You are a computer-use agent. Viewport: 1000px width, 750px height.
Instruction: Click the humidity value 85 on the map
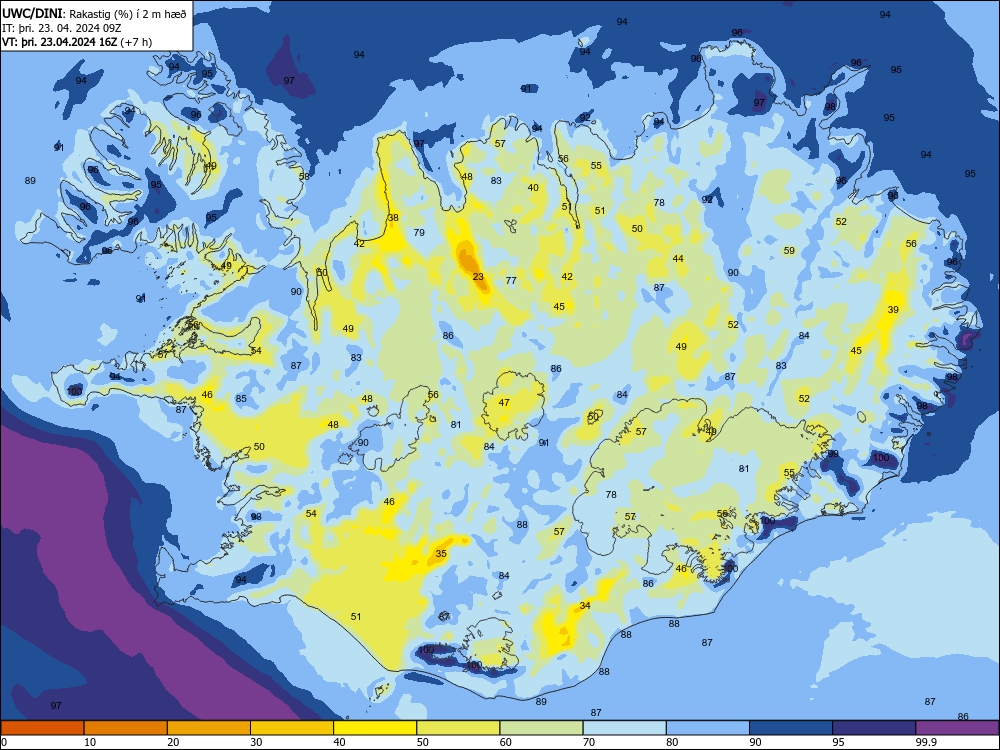tap(241, 399)
